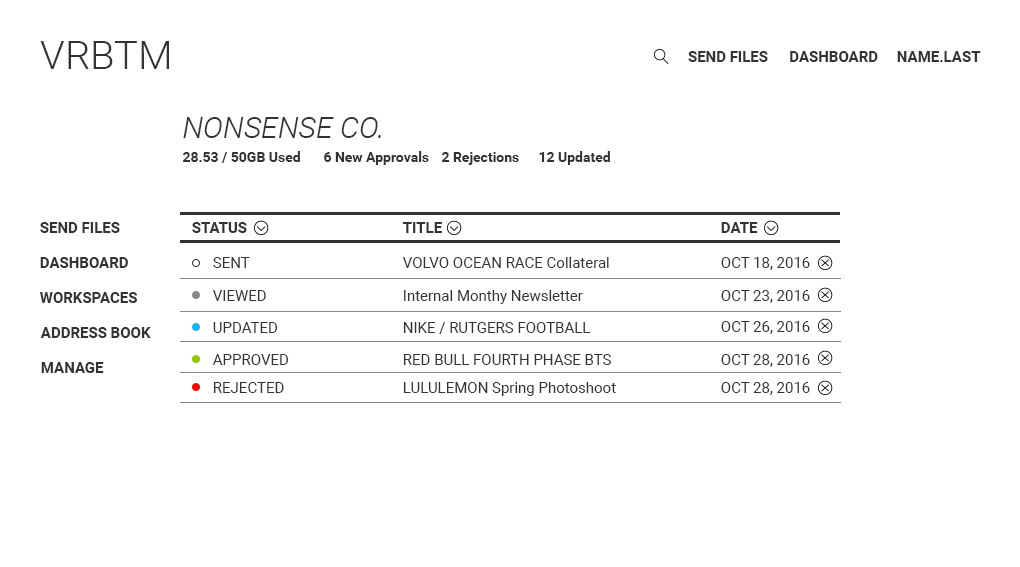Delete the Internal Monthy Newsletter entry
Viewport: 1020px width, 567px height.
(x=825, y=295)
